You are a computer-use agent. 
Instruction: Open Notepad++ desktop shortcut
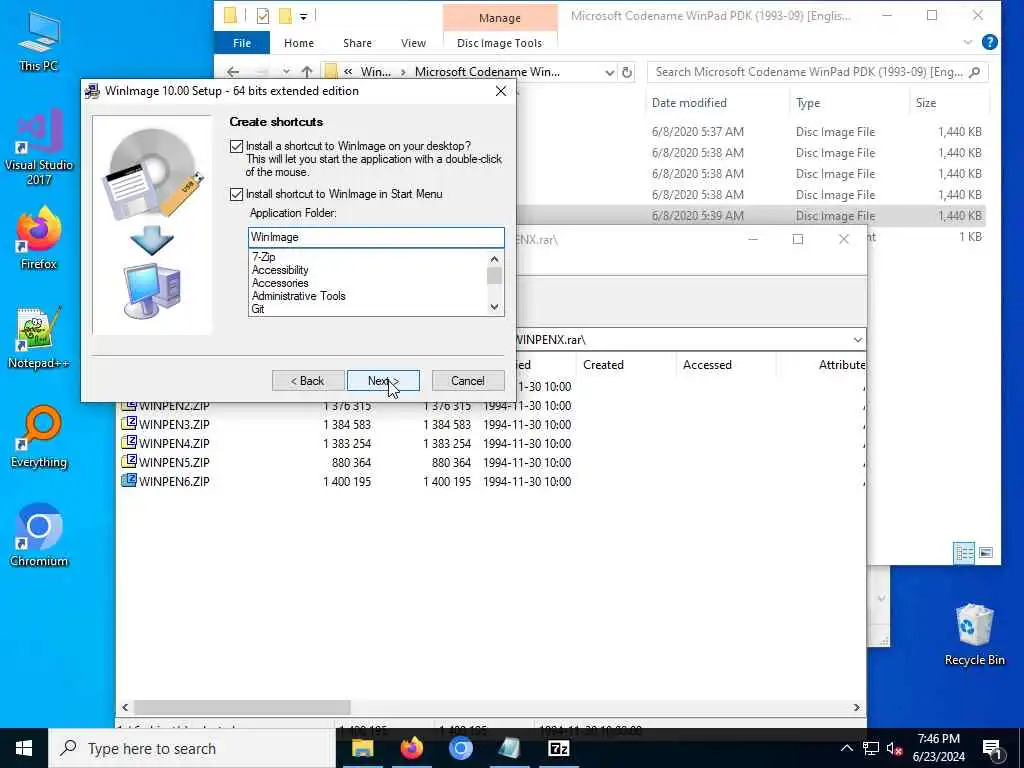pos(39,338)
